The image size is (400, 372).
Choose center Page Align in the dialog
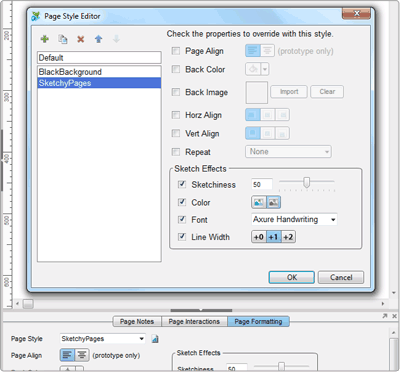[267, 51]
